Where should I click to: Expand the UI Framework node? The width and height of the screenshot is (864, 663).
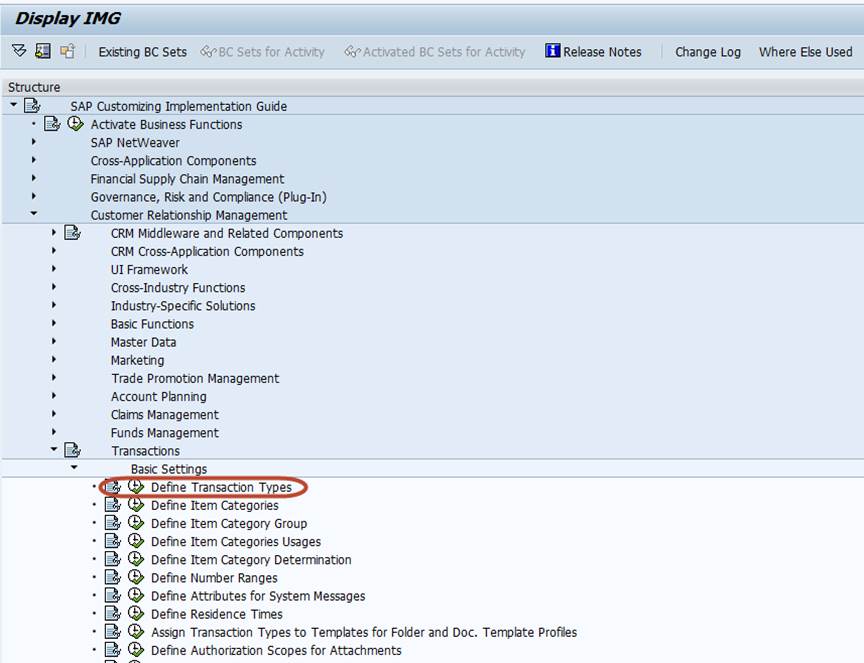53,269
